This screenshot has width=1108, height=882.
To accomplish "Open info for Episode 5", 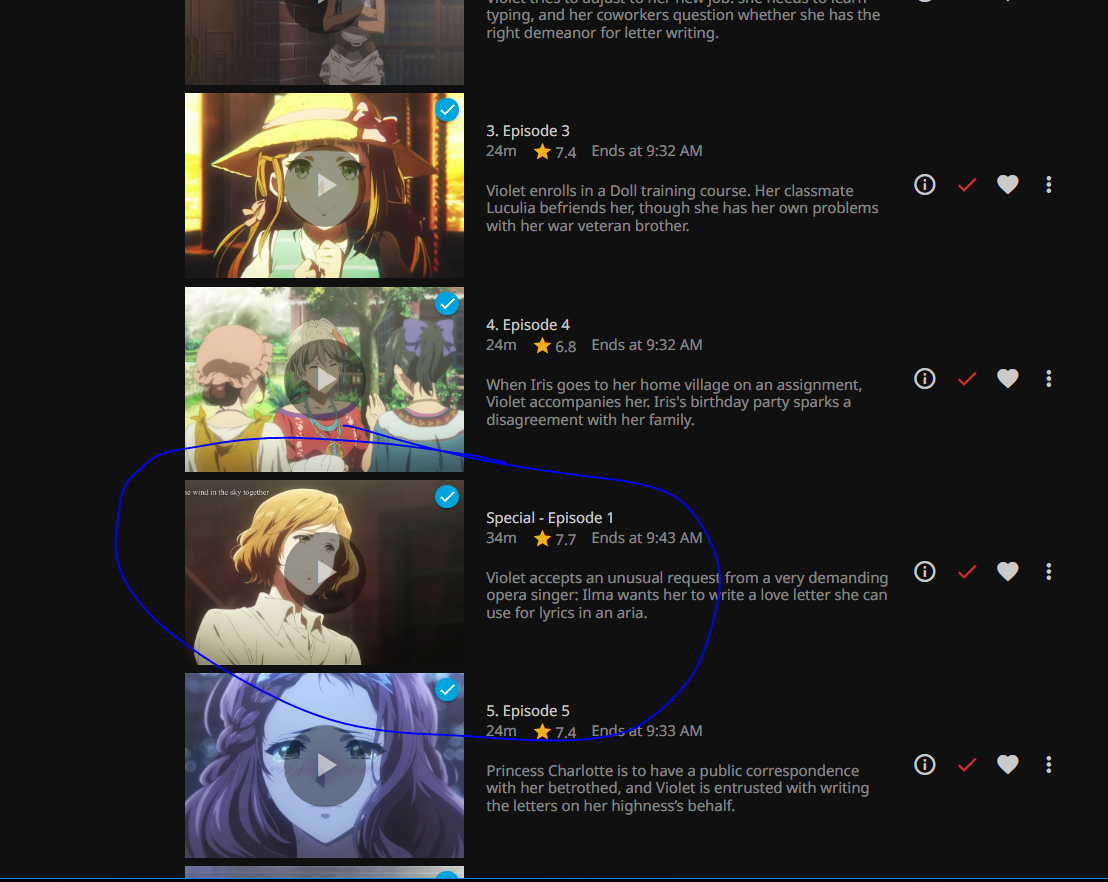I will pyautogui.click(x=924, y=765).
